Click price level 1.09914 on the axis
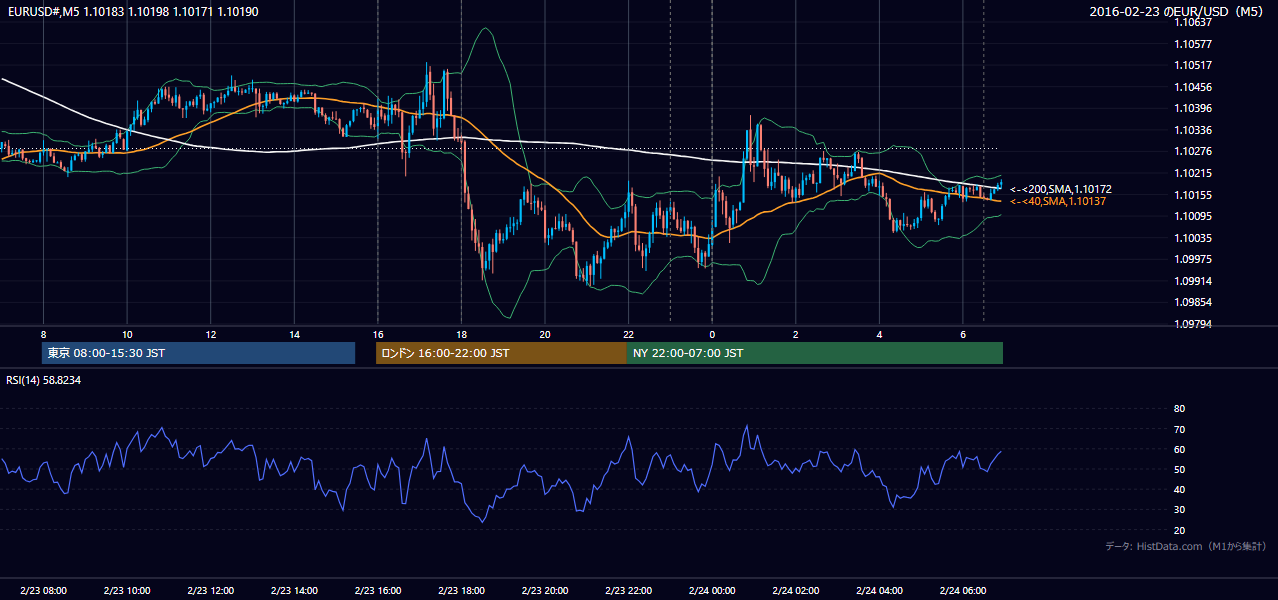Viewport: 1278px width, 600px height. pyautogui.click(x=1193, y=281)
